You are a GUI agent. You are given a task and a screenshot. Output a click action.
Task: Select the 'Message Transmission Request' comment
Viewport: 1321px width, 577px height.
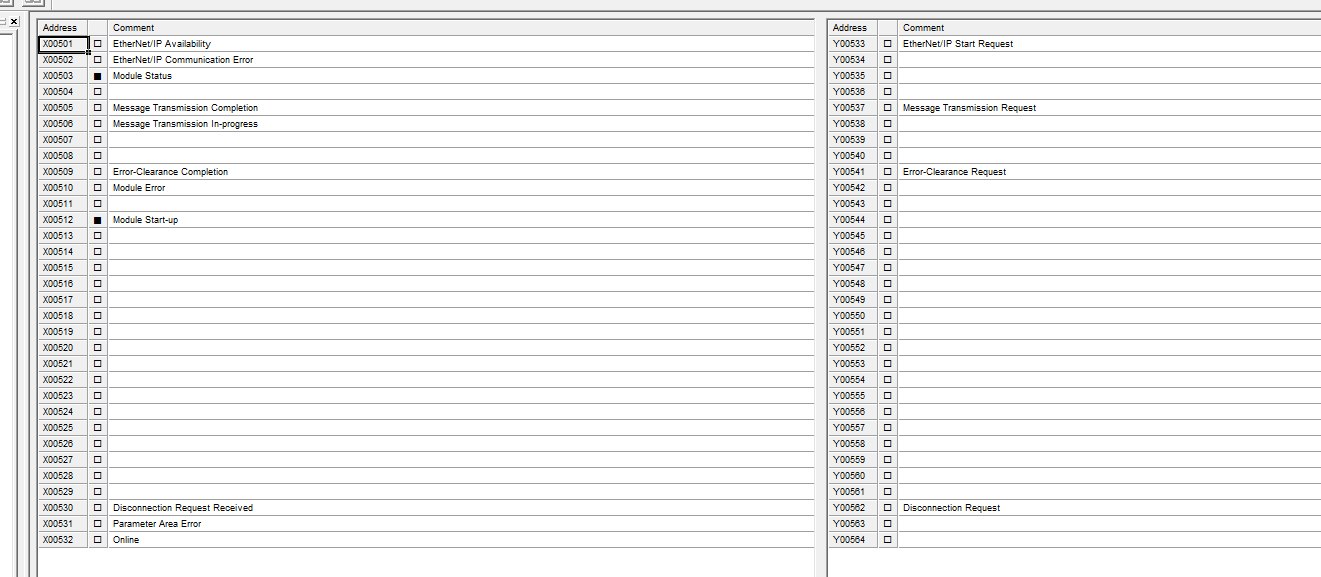coord(969,108)
